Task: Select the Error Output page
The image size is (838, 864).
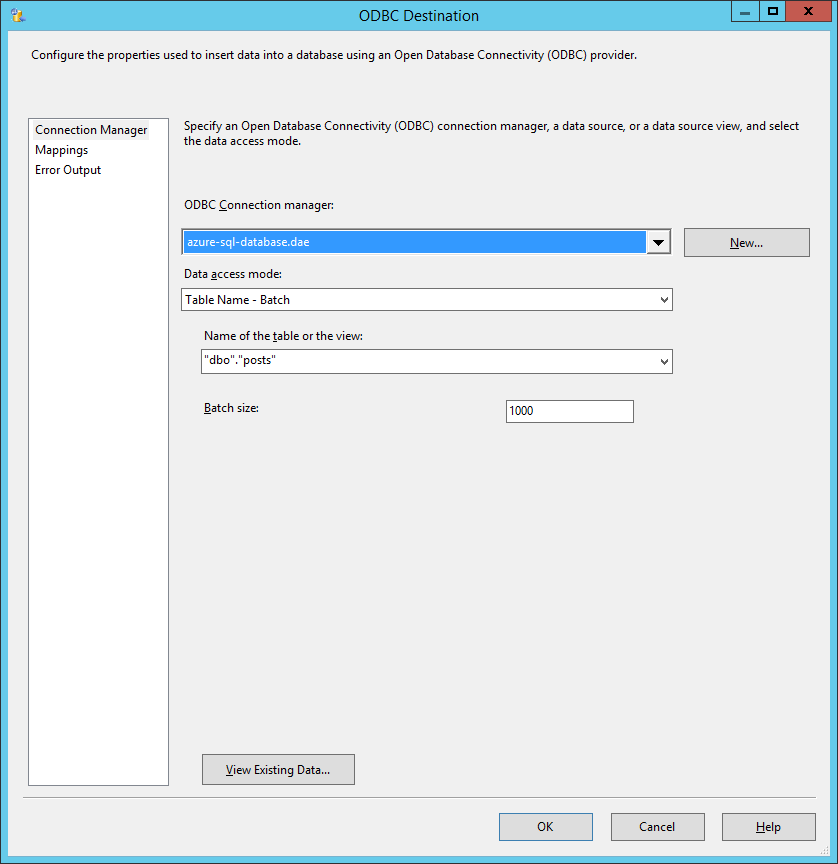Action: click(67, 169)
